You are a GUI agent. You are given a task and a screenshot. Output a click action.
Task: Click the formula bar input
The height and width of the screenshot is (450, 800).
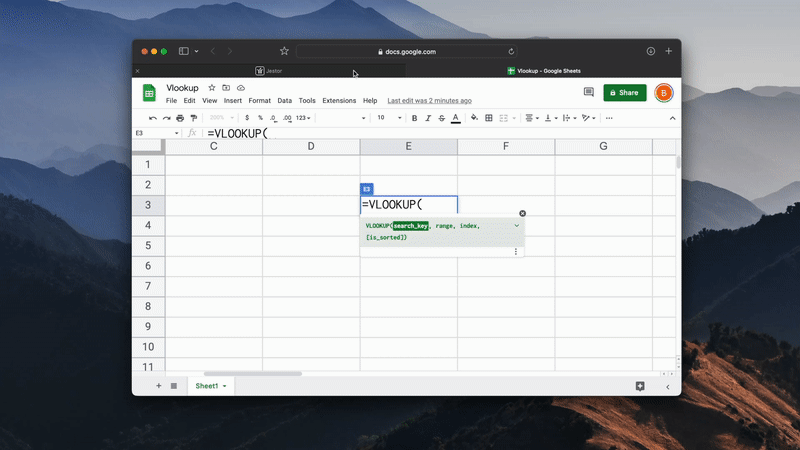441,133
